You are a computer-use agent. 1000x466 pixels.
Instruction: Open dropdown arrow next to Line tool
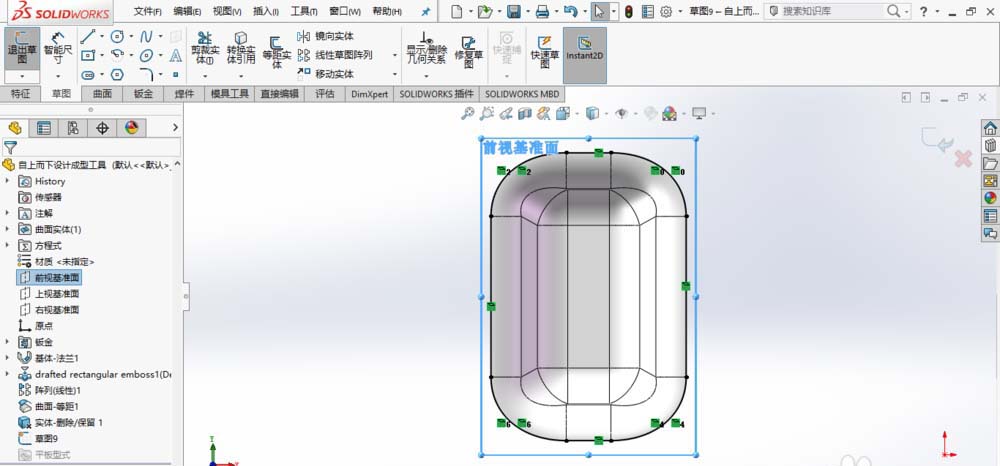(101, 37)
